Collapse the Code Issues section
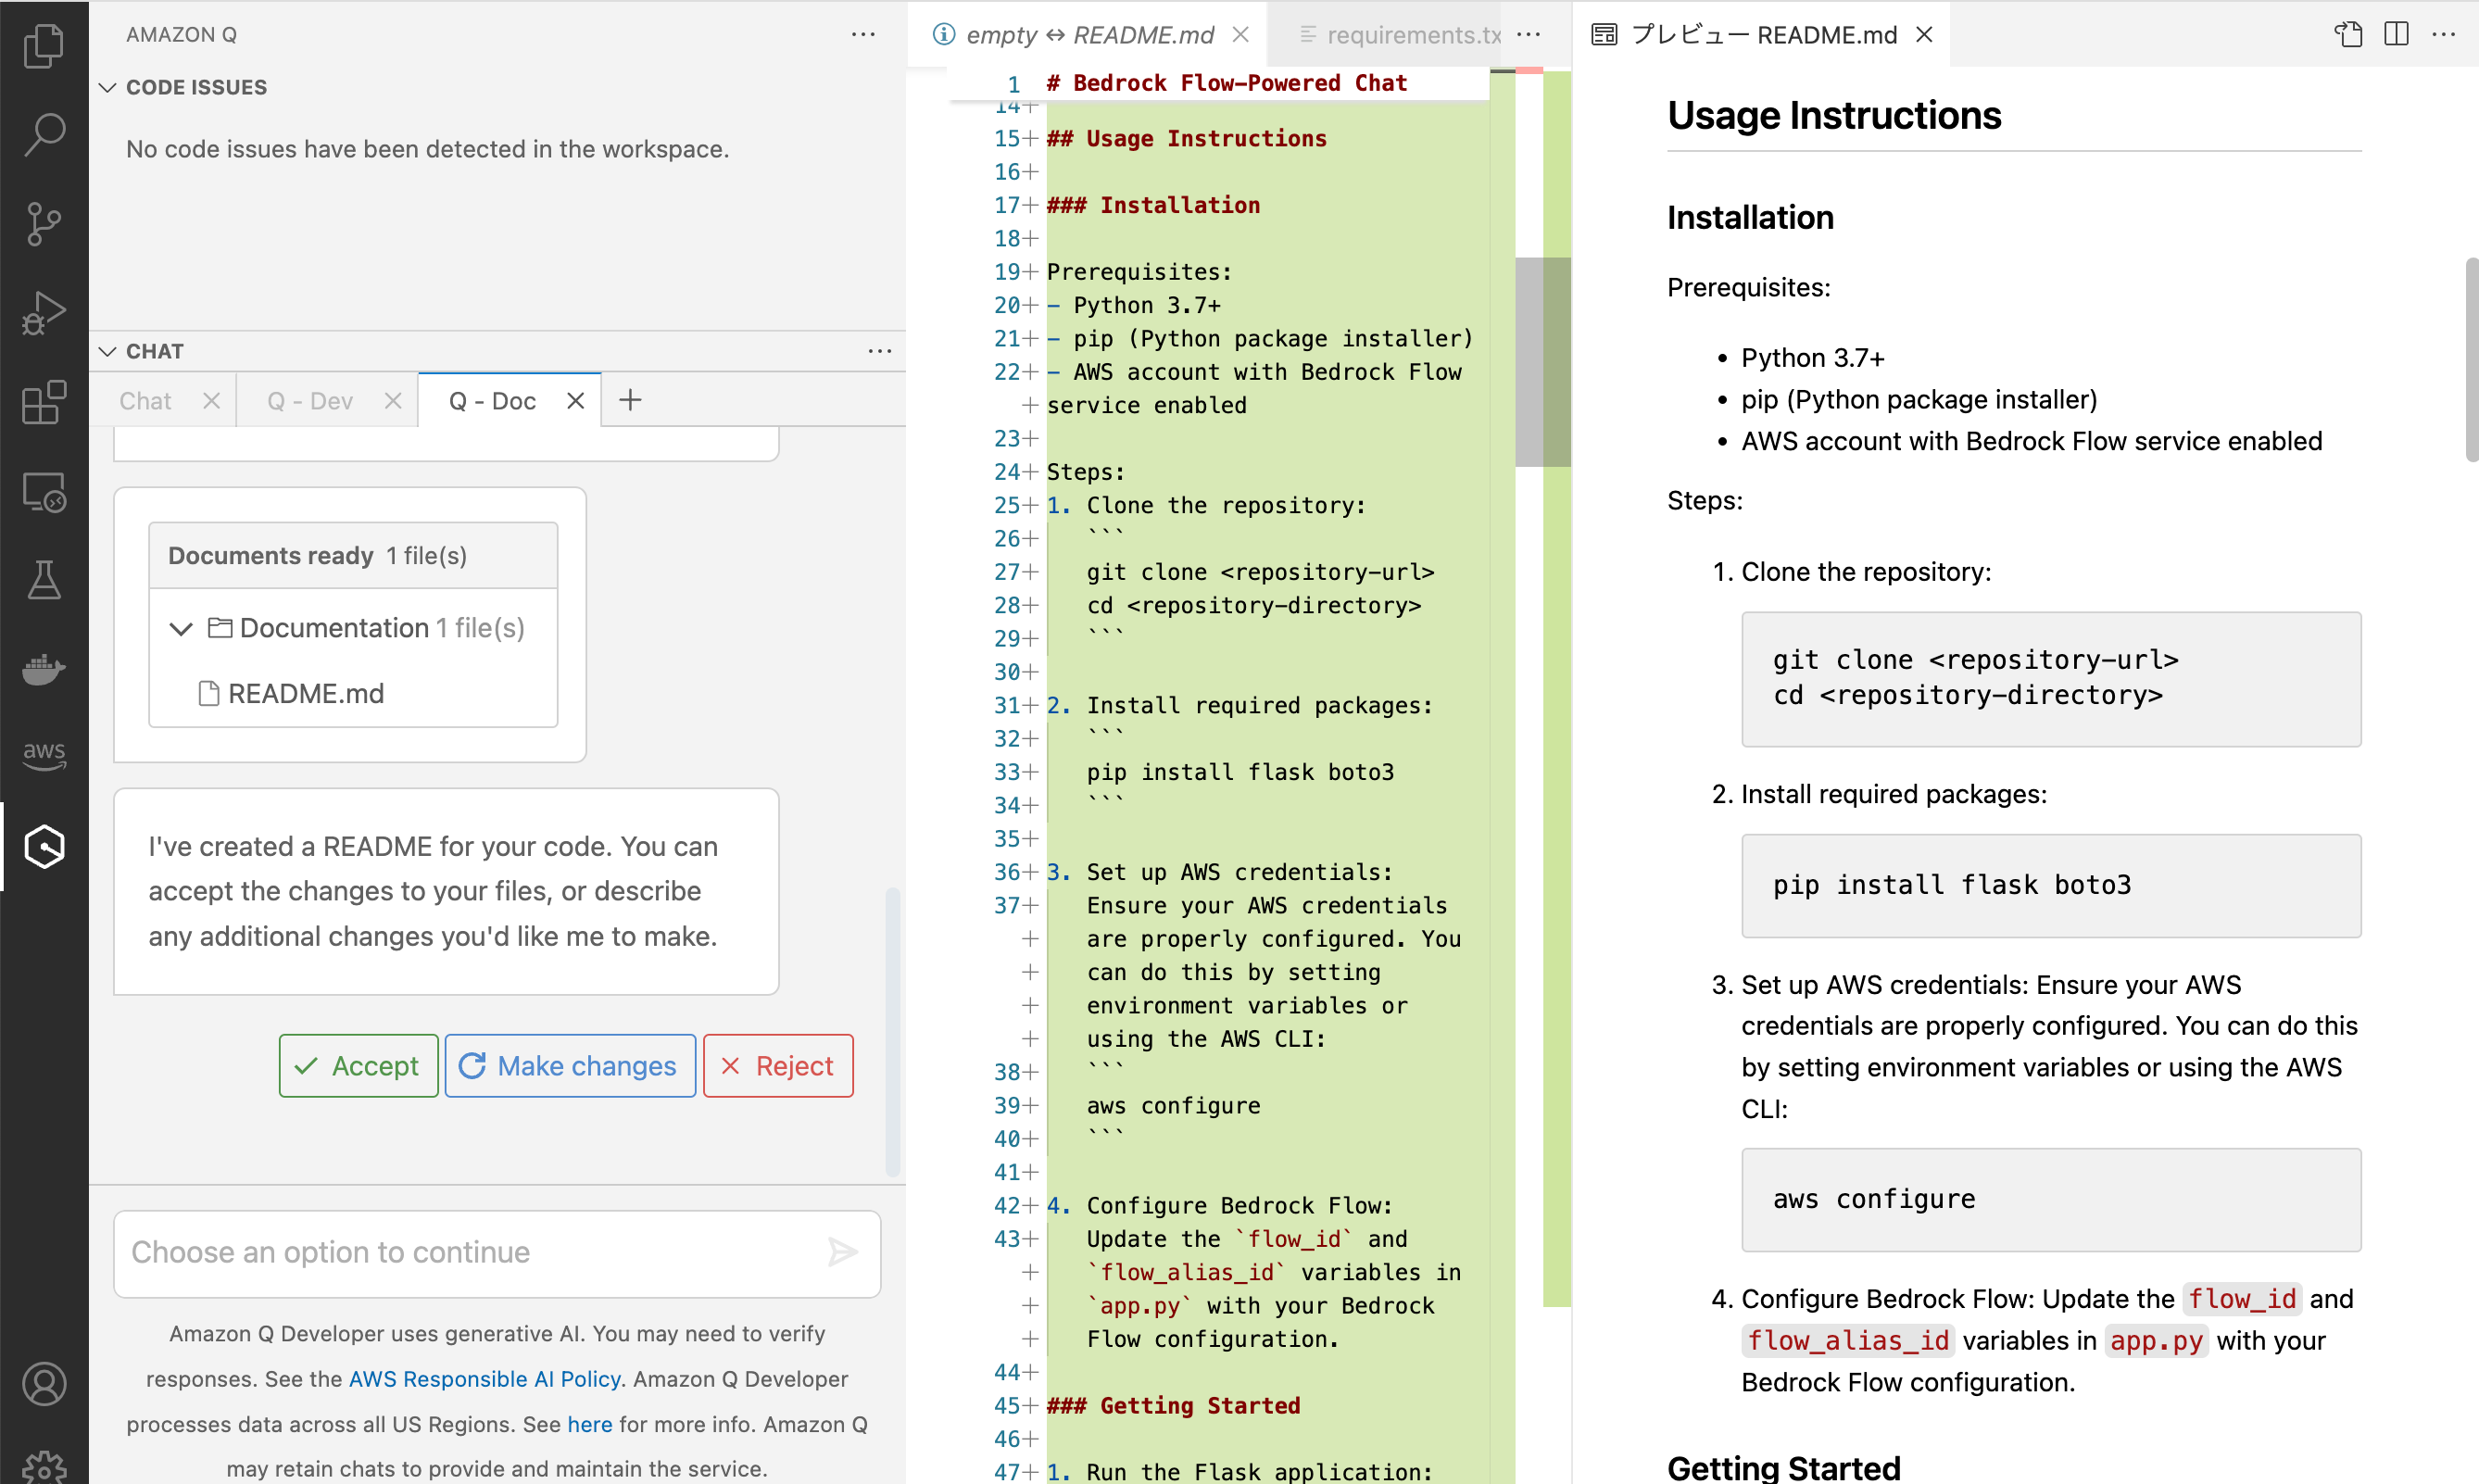This screenshot has height=1484, width=2479. coord(108,87)
